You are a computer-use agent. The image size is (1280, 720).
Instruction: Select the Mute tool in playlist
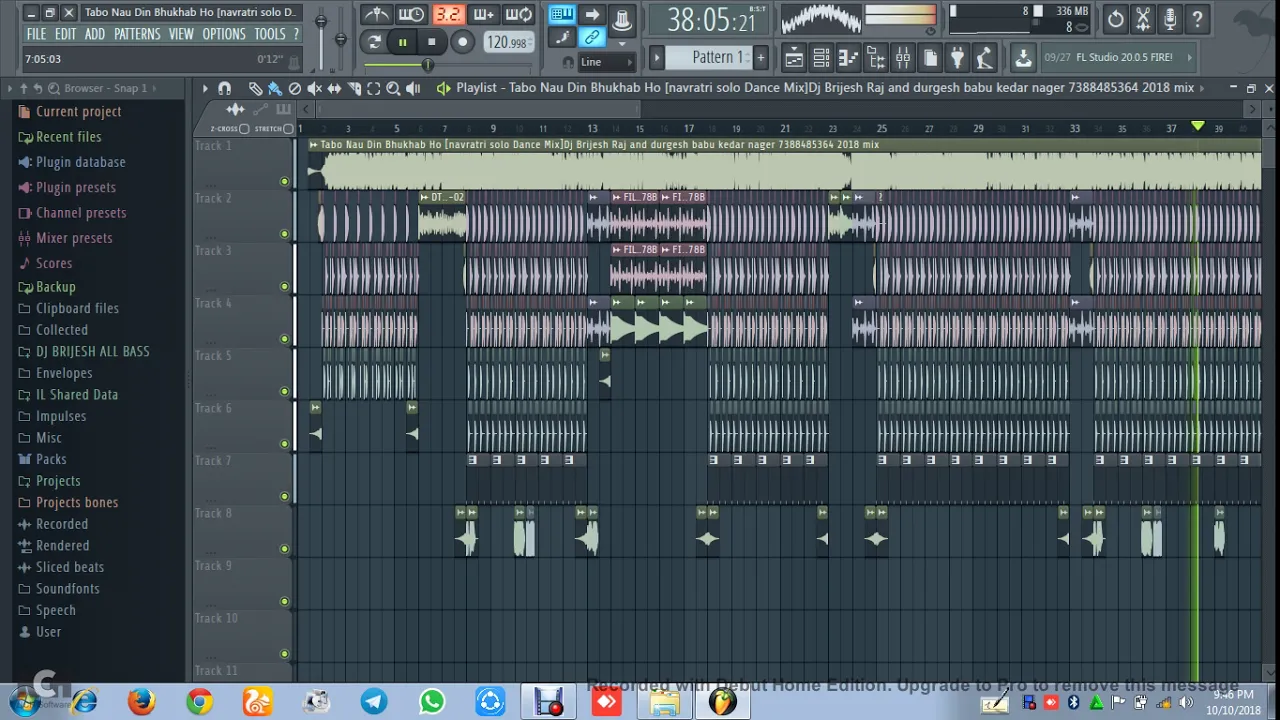(314, 88)
